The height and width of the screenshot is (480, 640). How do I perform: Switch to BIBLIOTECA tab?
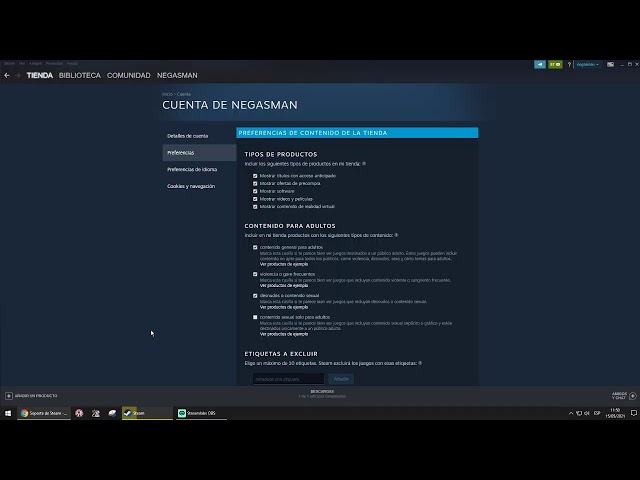pos(80,76)
